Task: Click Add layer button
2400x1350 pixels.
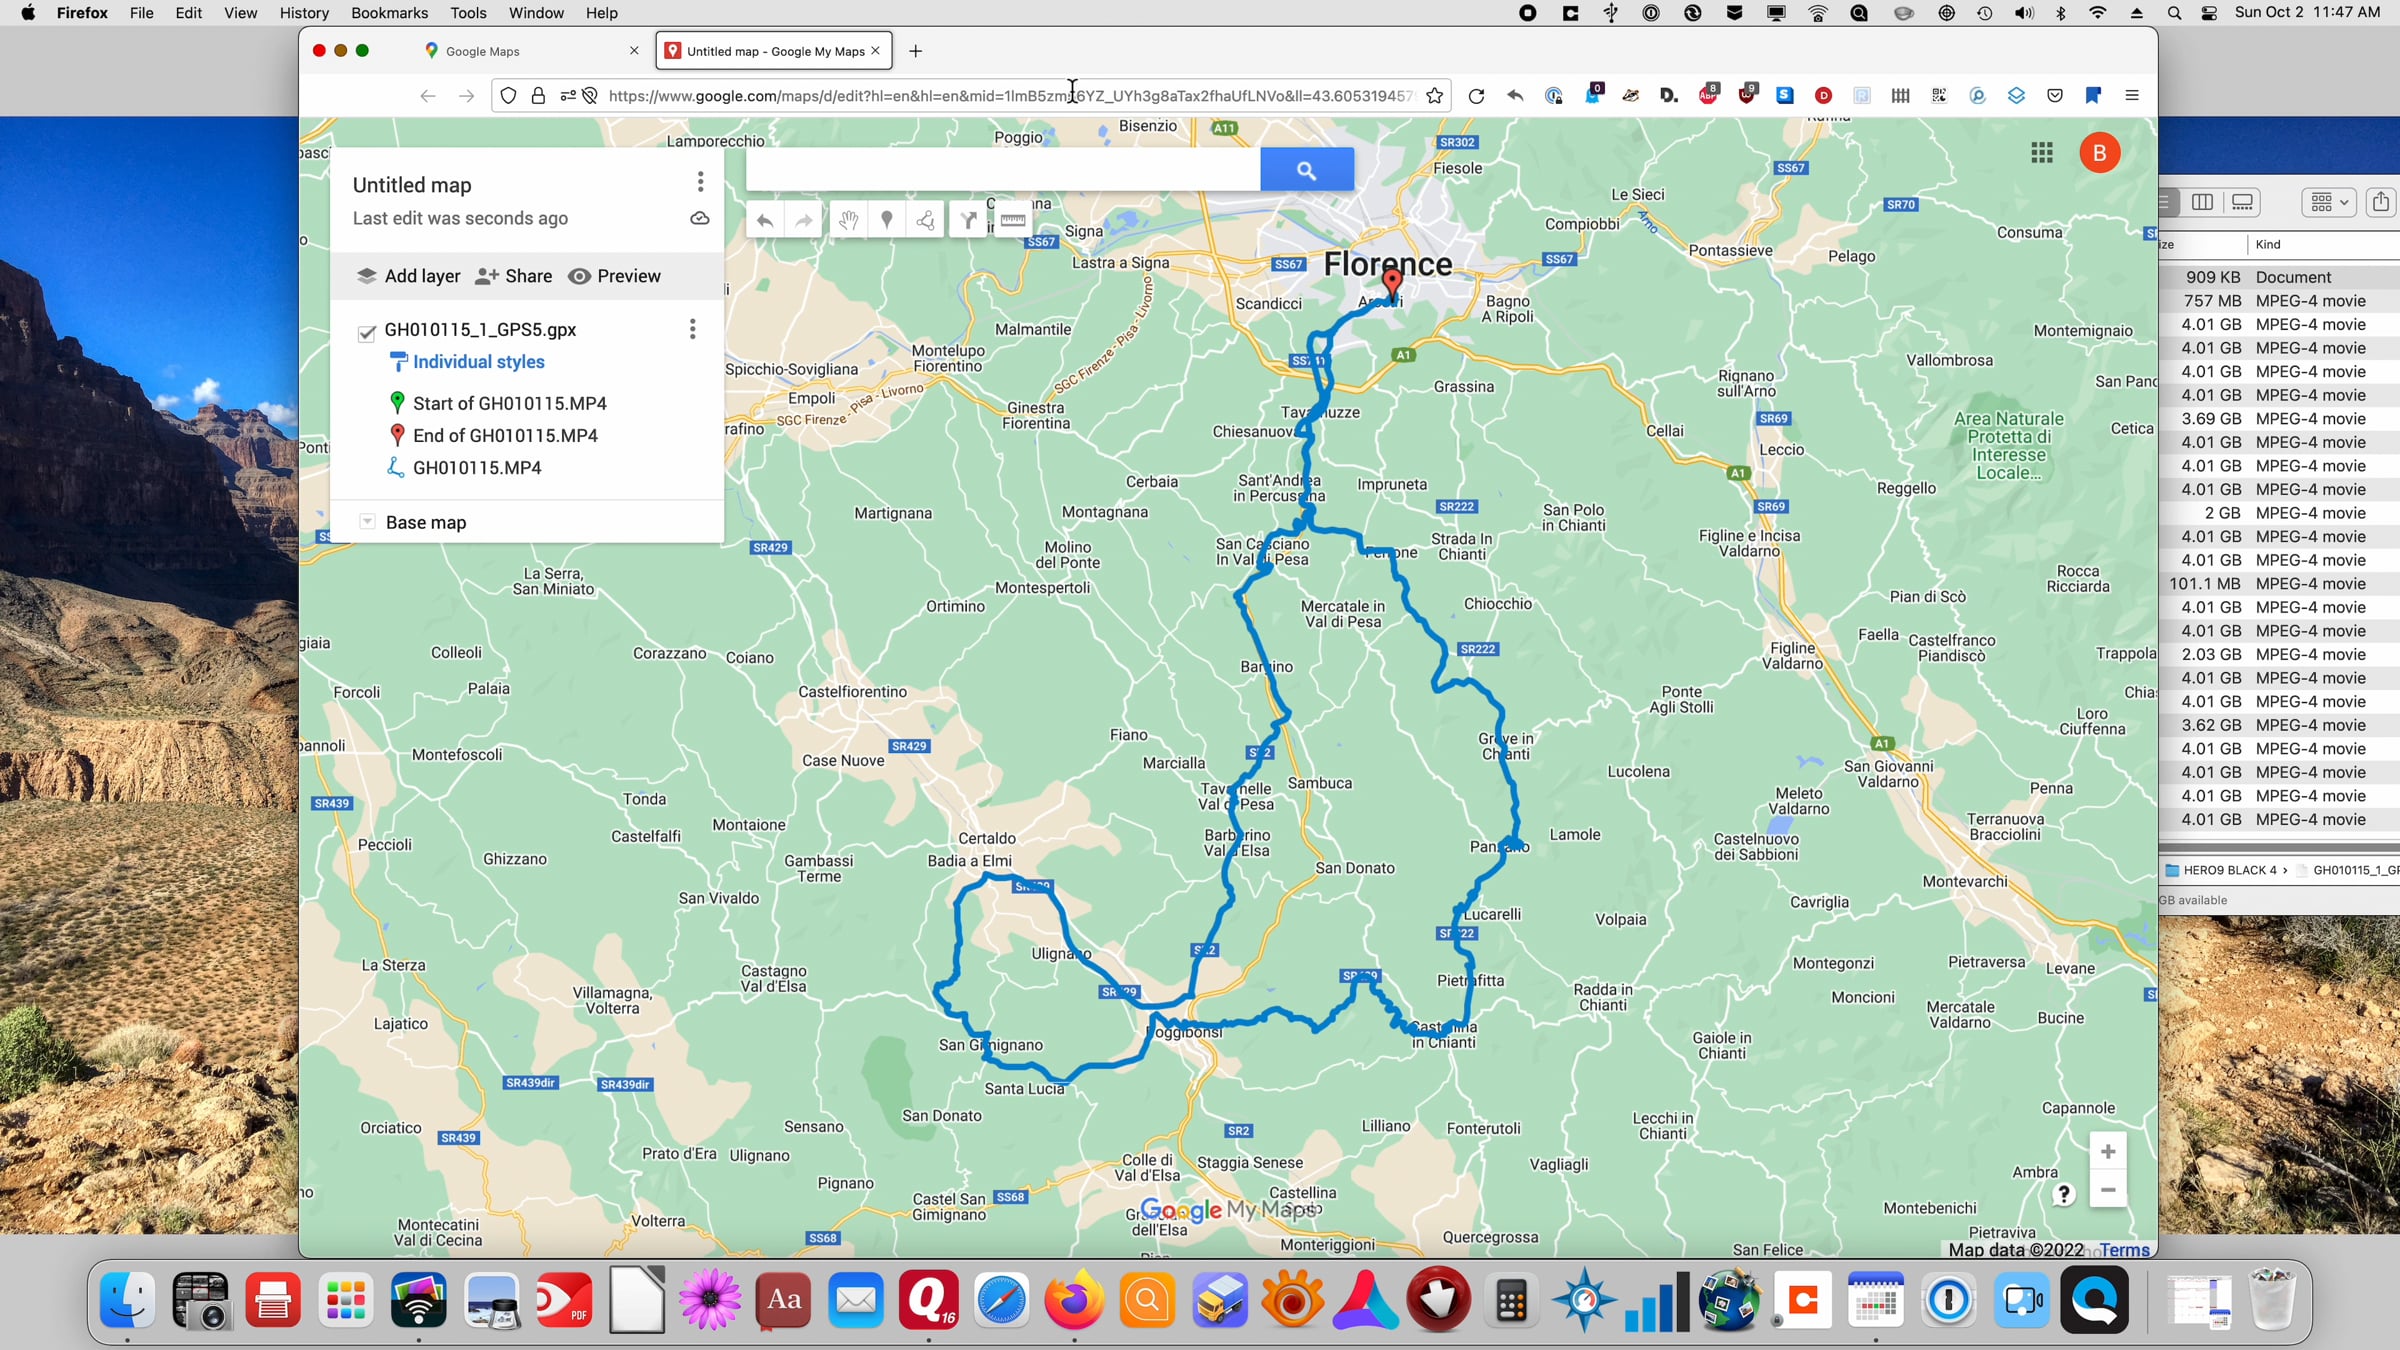Action: [x=409, y=276]
